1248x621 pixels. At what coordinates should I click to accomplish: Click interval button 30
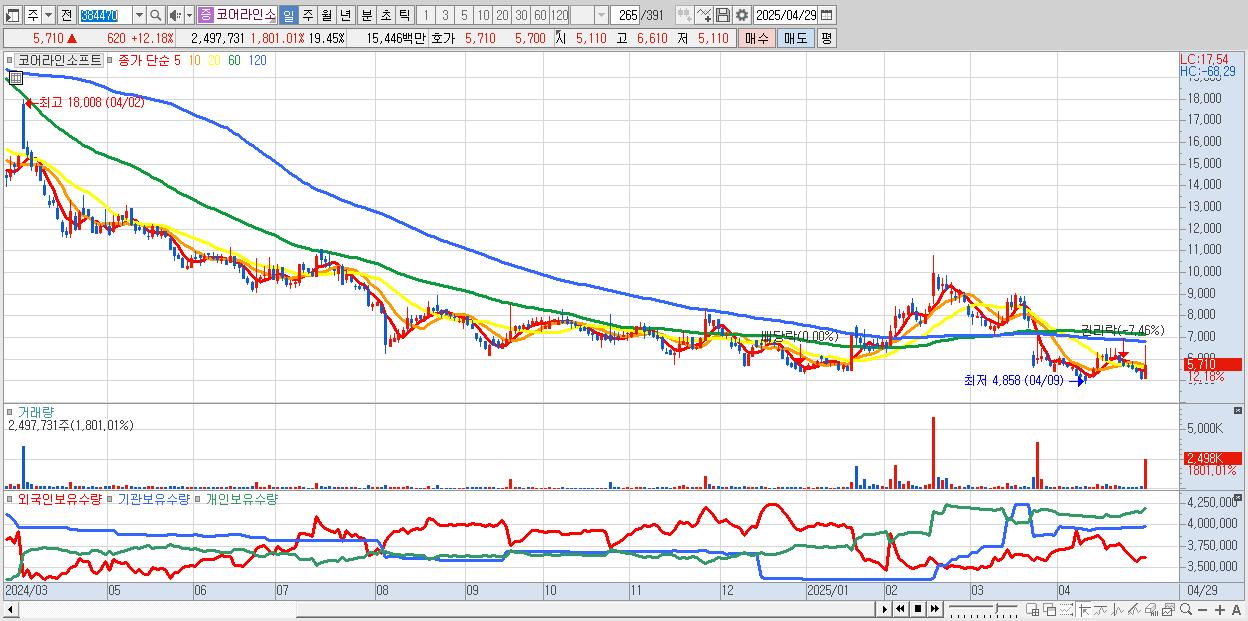click(x=521, y=16)
